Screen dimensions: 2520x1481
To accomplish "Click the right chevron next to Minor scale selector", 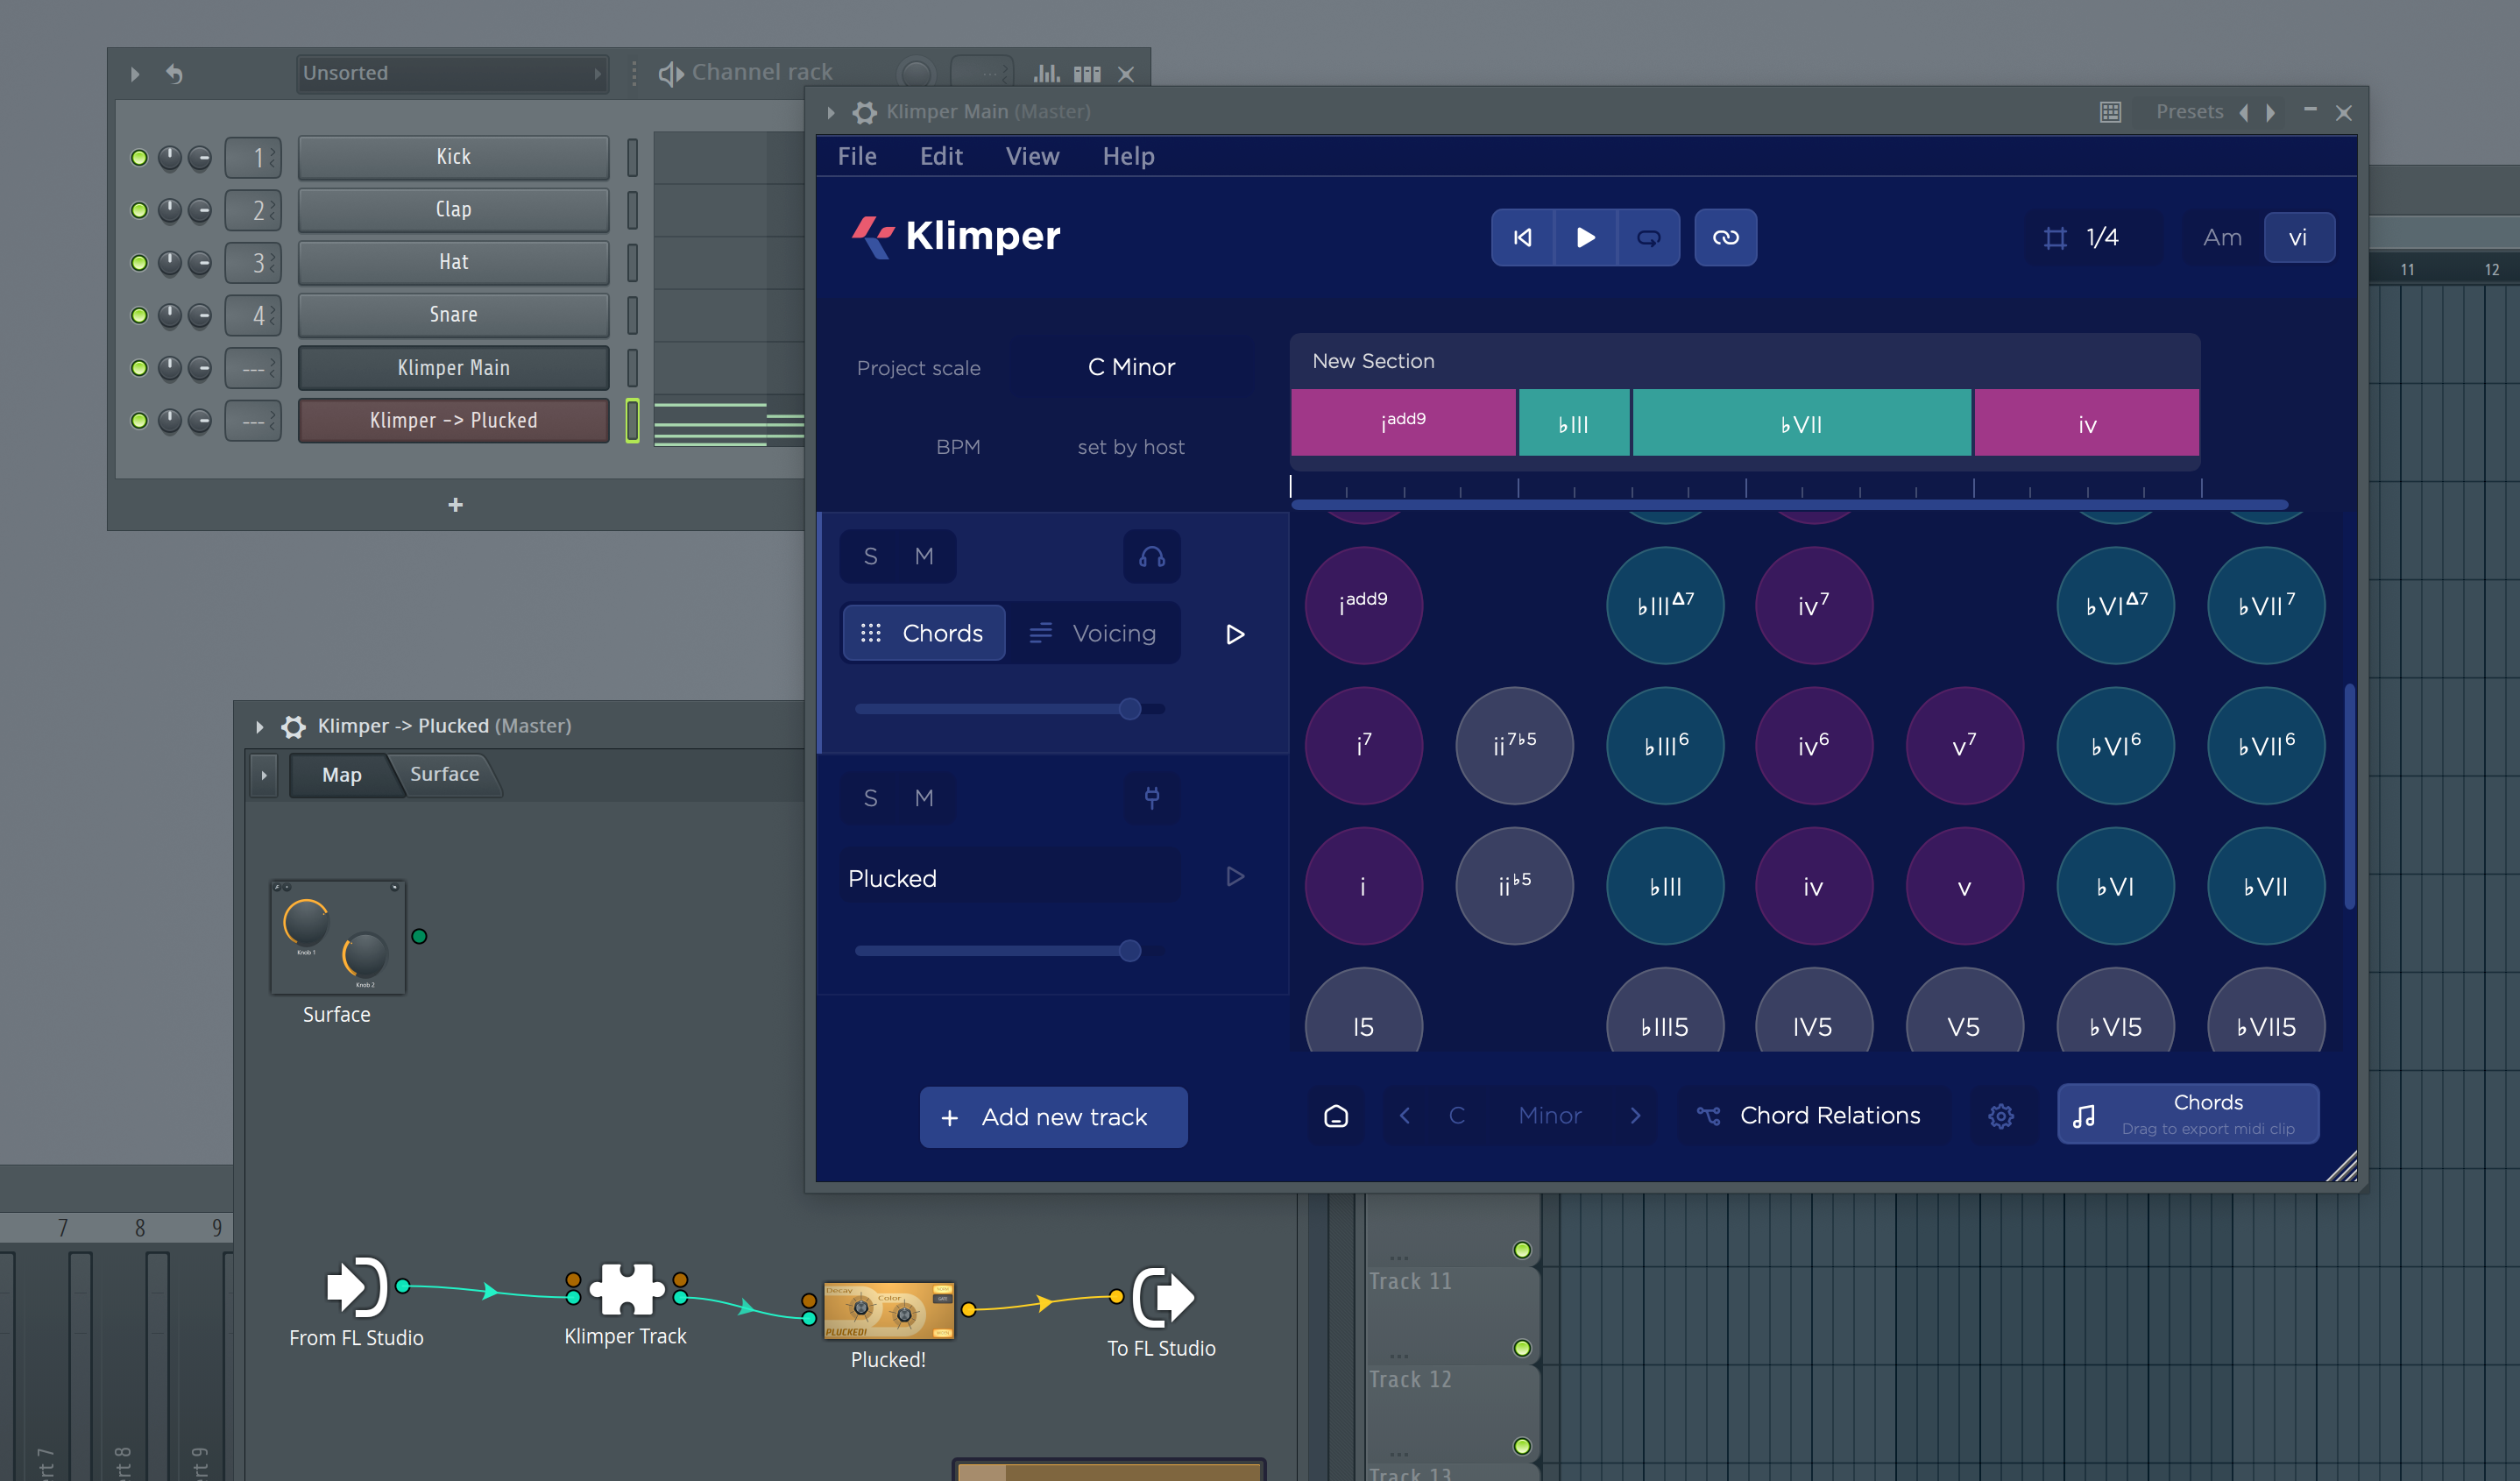I will 1636,1115.
